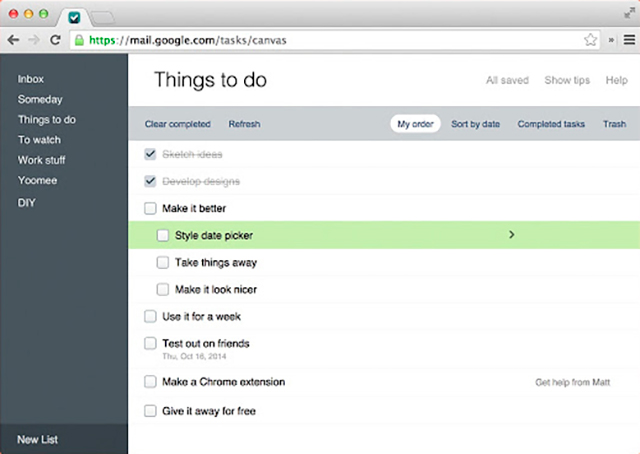Open details arrow for Style date picker
Viewport: 640px width, 454px height.
click(511, 235)
